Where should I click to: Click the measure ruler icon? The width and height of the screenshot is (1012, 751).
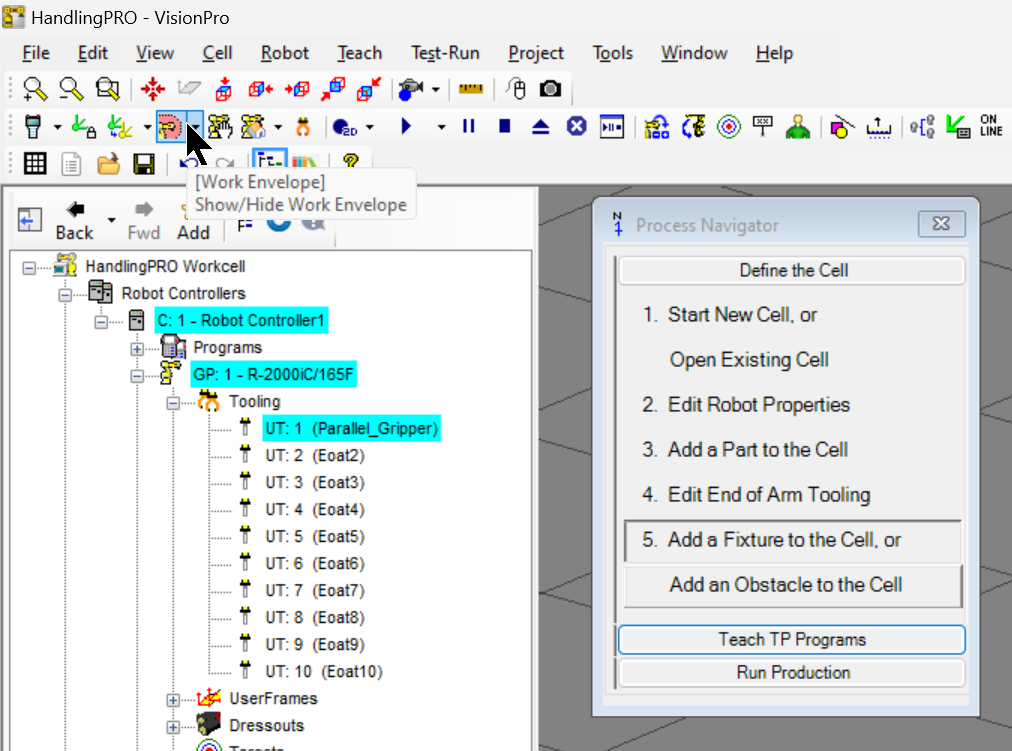[471, 89]
